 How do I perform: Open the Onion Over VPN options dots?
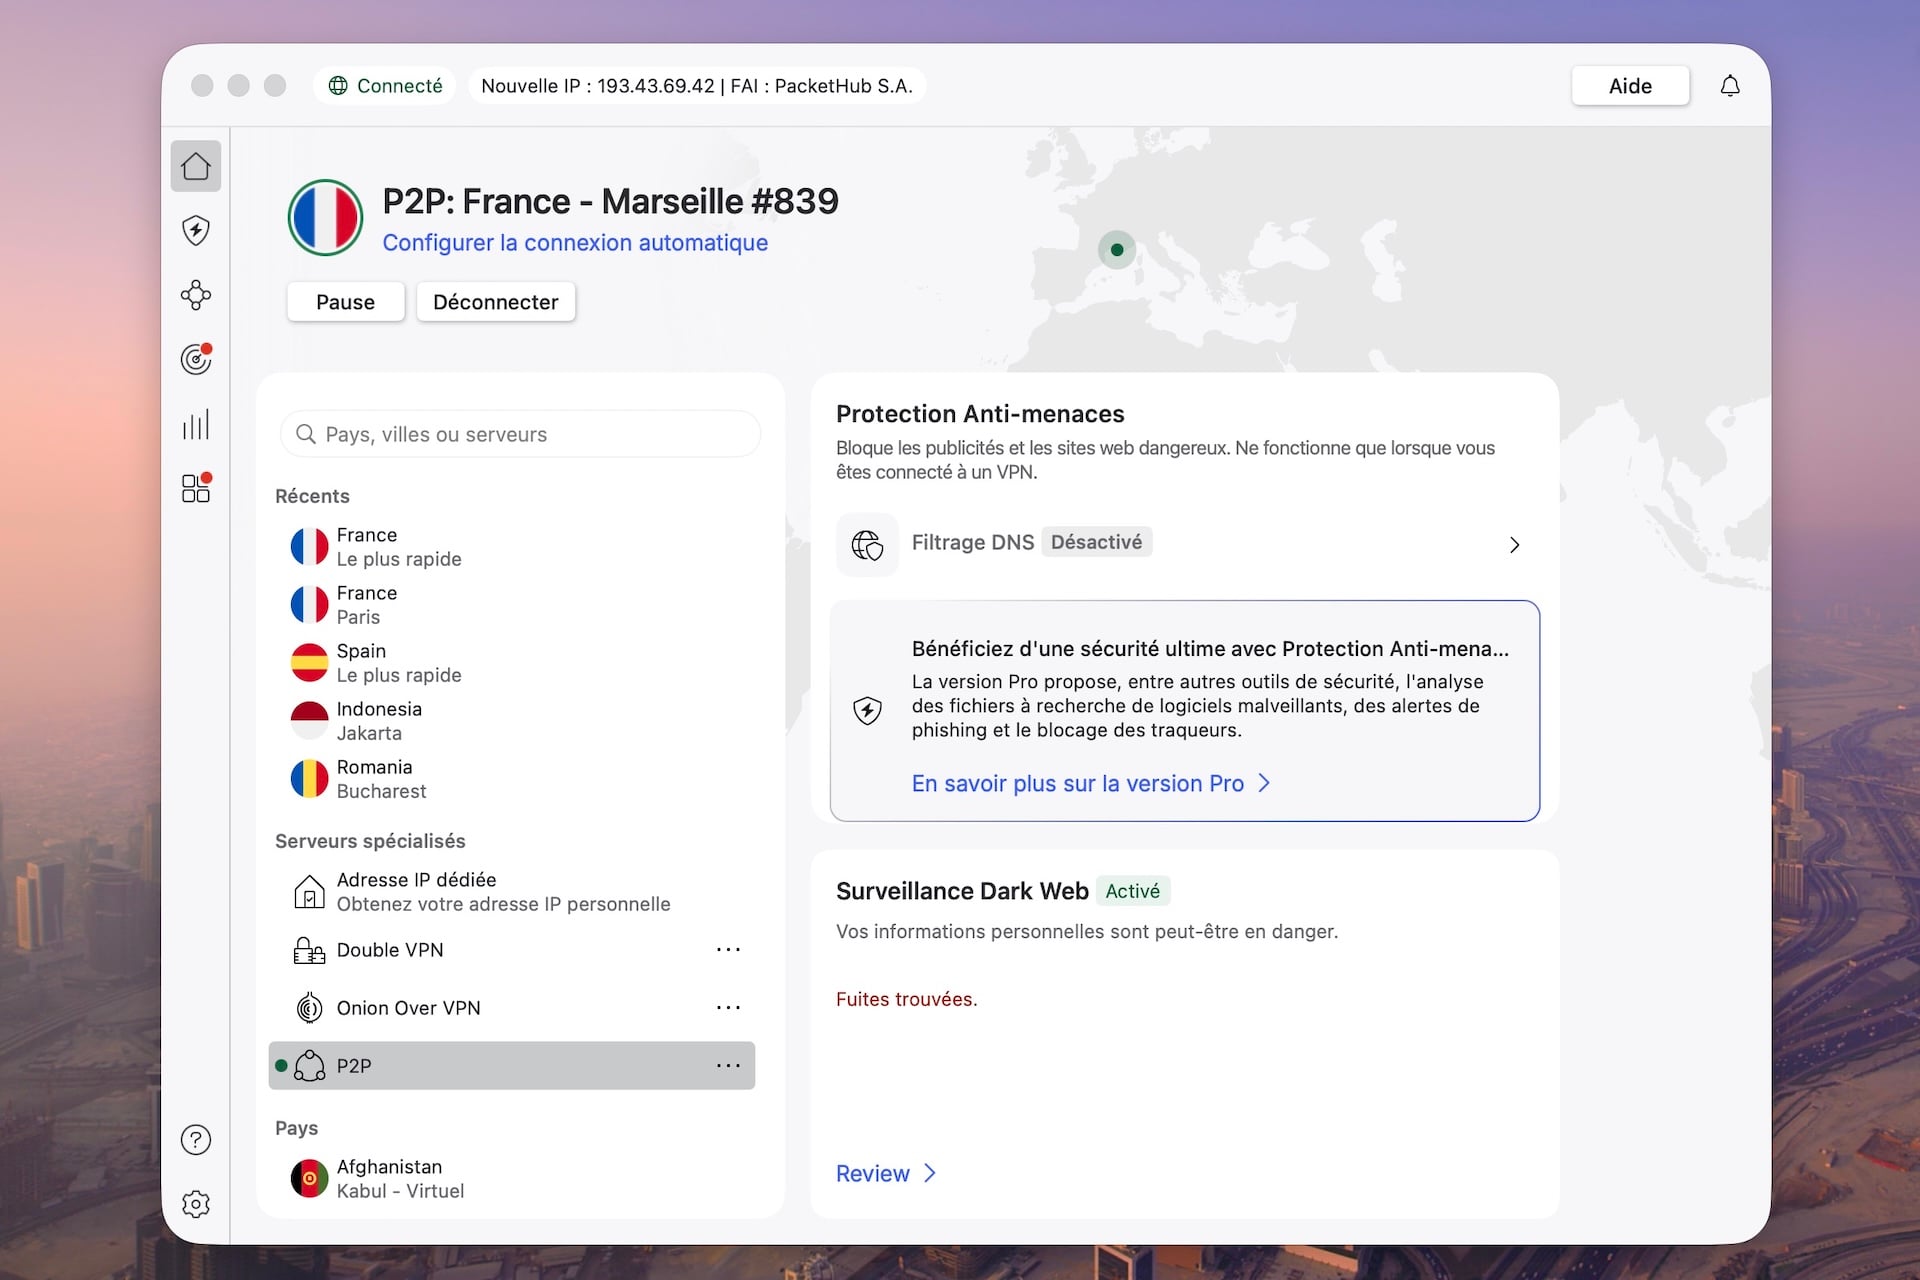(x=728, y=1007)
